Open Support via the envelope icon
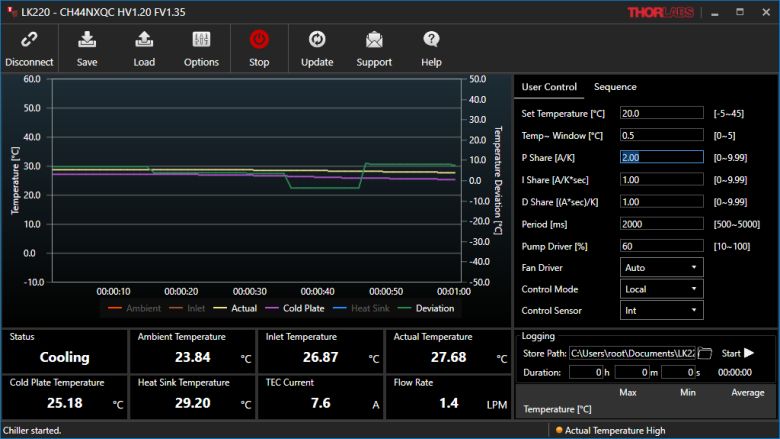Screen dimensions: 780x439 pos(374,41)
